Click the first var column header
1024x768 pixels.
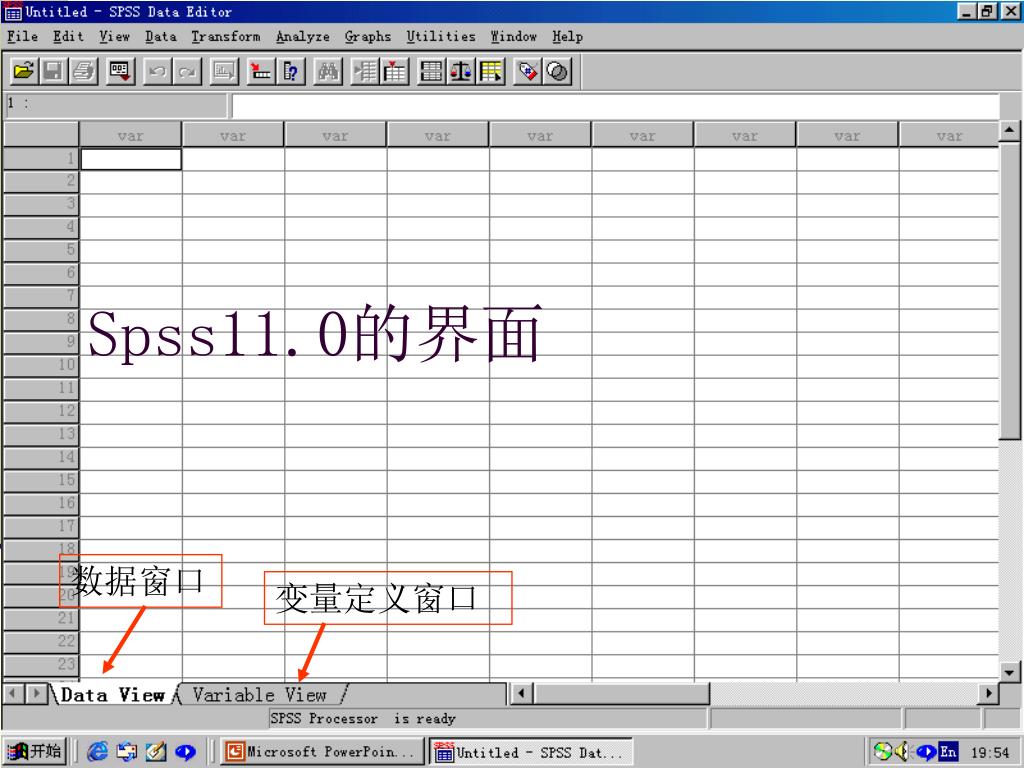click(131, 135)
